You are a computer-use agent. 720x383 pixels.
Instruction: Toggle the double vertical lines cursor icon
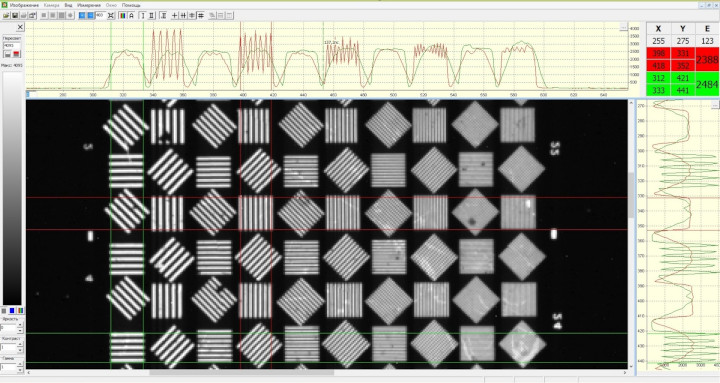[x=184, y=16]
